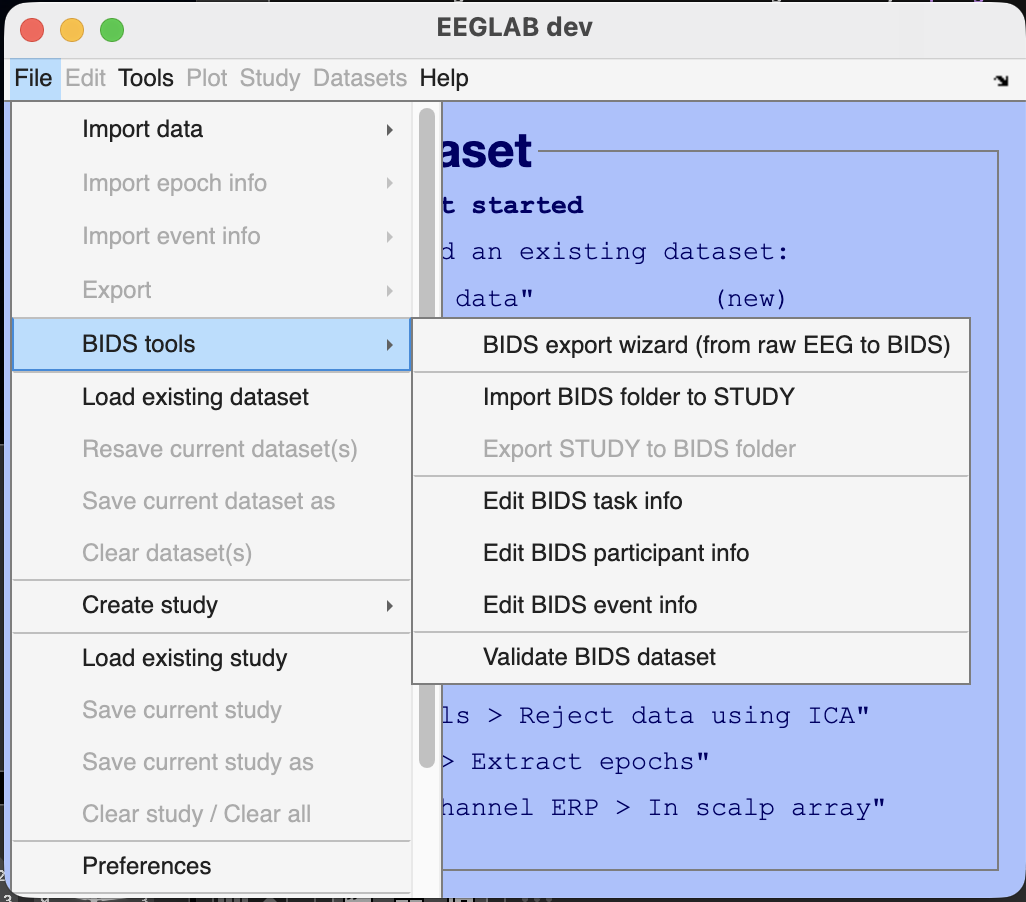The image size is (1026, 902).
Task: Click the green maximize traffic-light button
Action: [112, 30]
